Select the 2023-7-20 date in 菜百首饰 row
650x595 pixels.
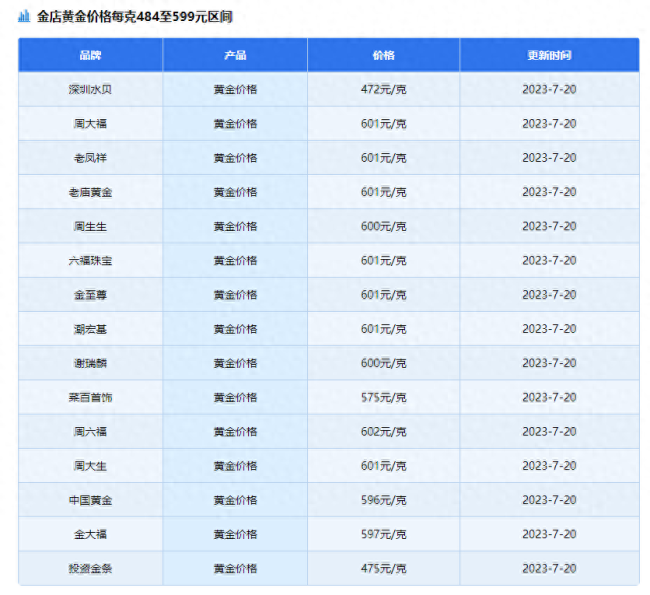(x=549, y=398)
